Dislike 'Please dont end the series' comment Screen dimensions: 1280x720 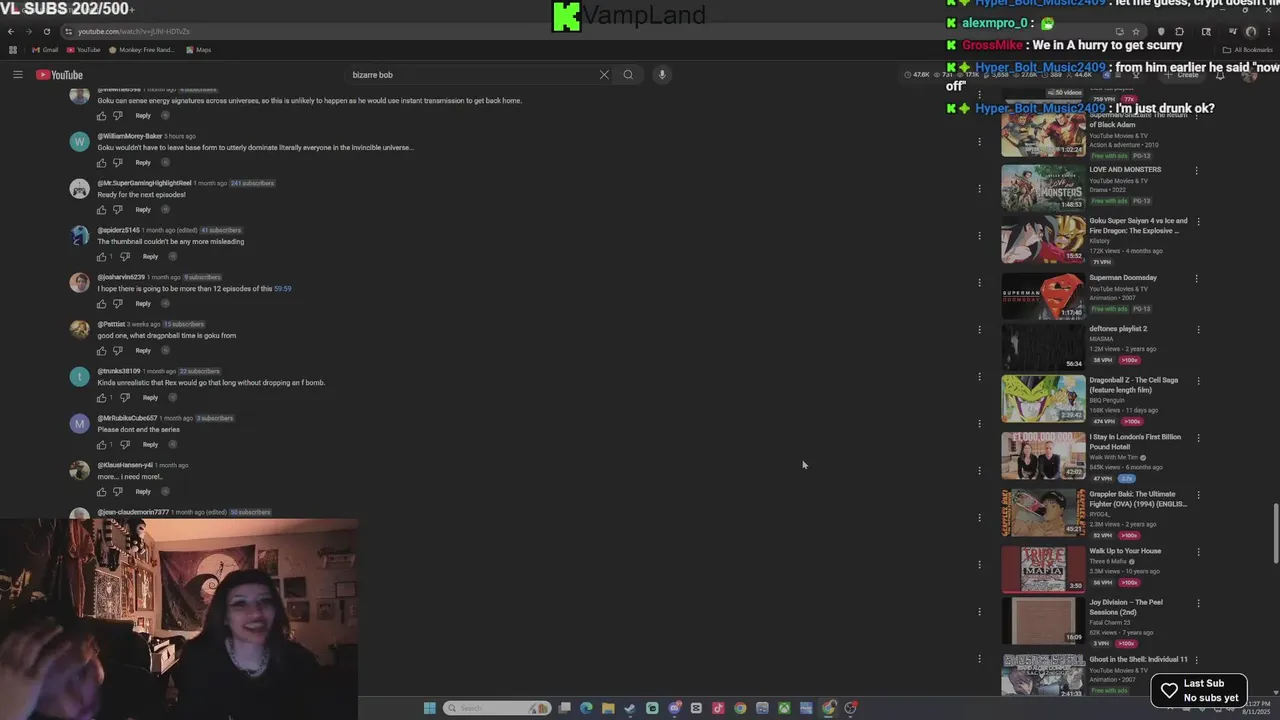point(125,445)
